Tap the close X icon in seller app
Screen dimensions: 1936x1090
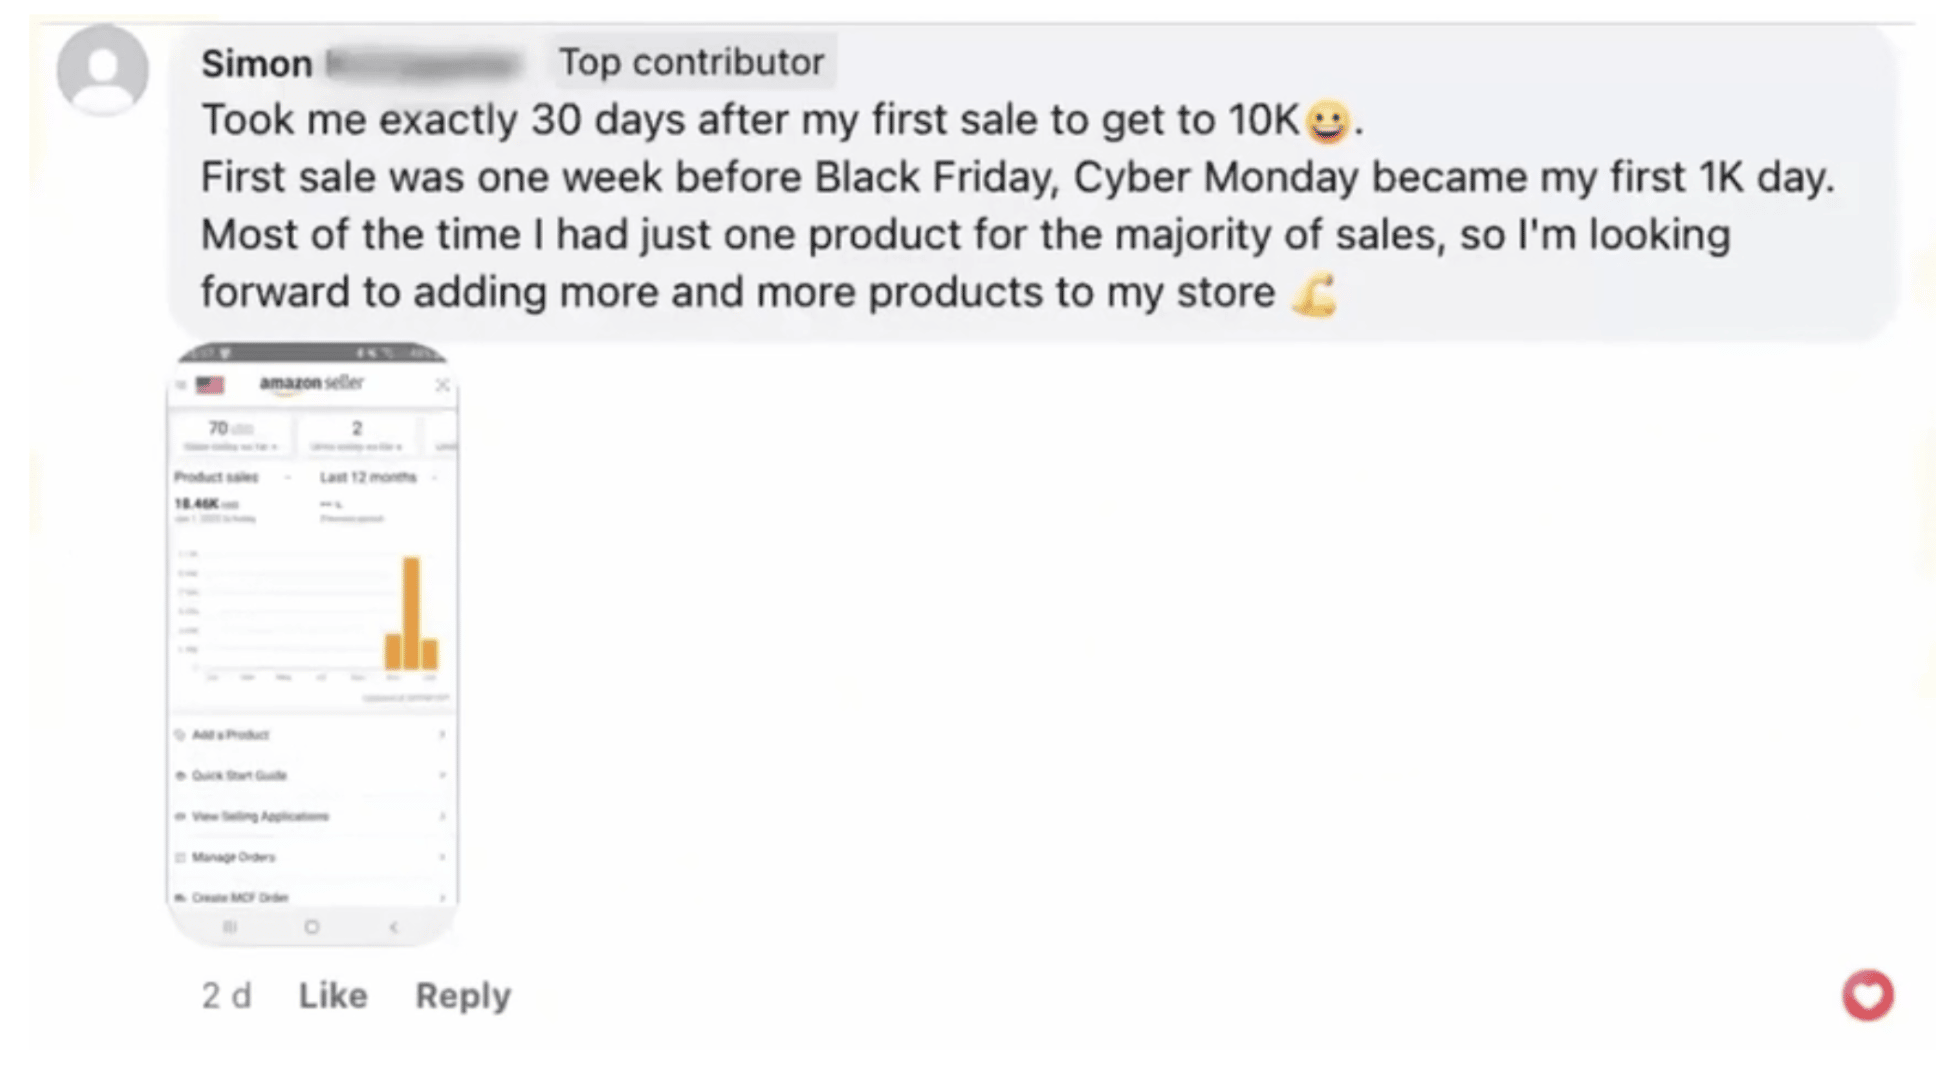pos(442,385)
